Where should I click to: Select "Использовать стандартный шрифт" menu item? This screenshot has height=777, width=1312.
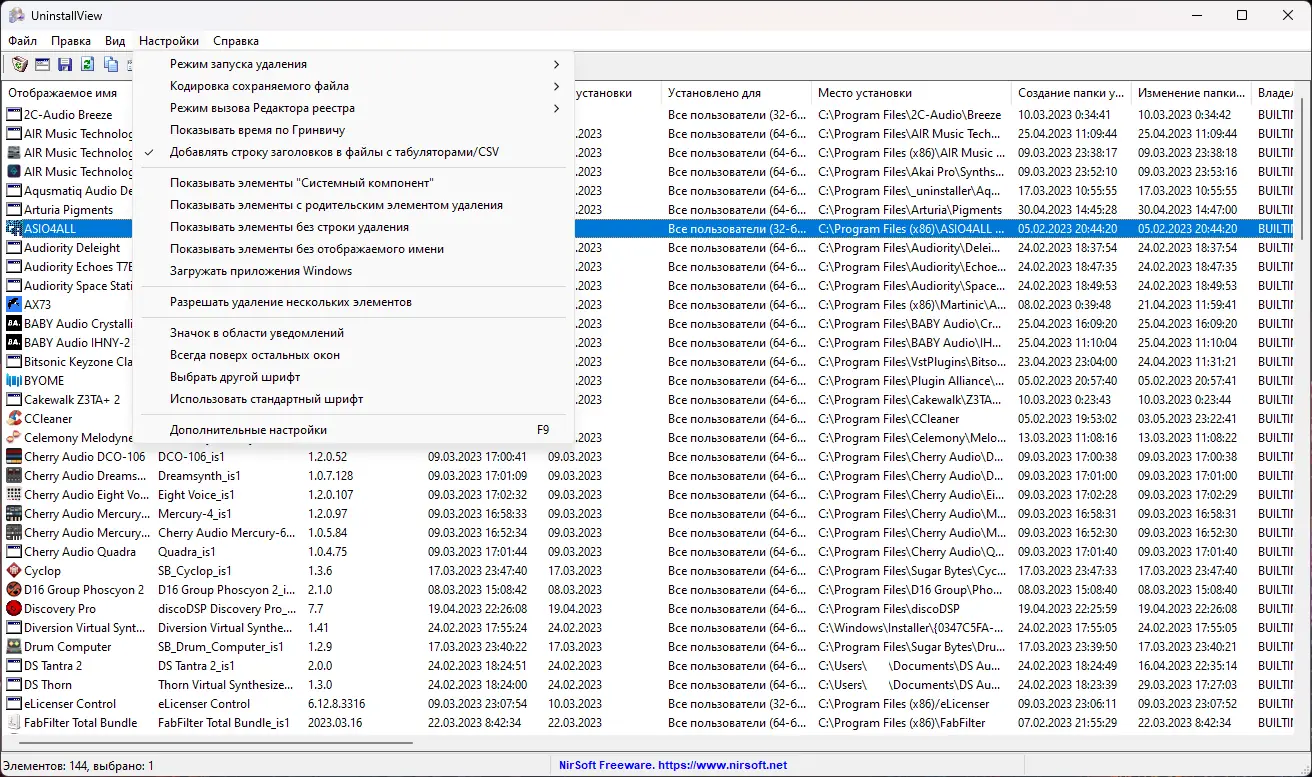(x=354, y=399)
